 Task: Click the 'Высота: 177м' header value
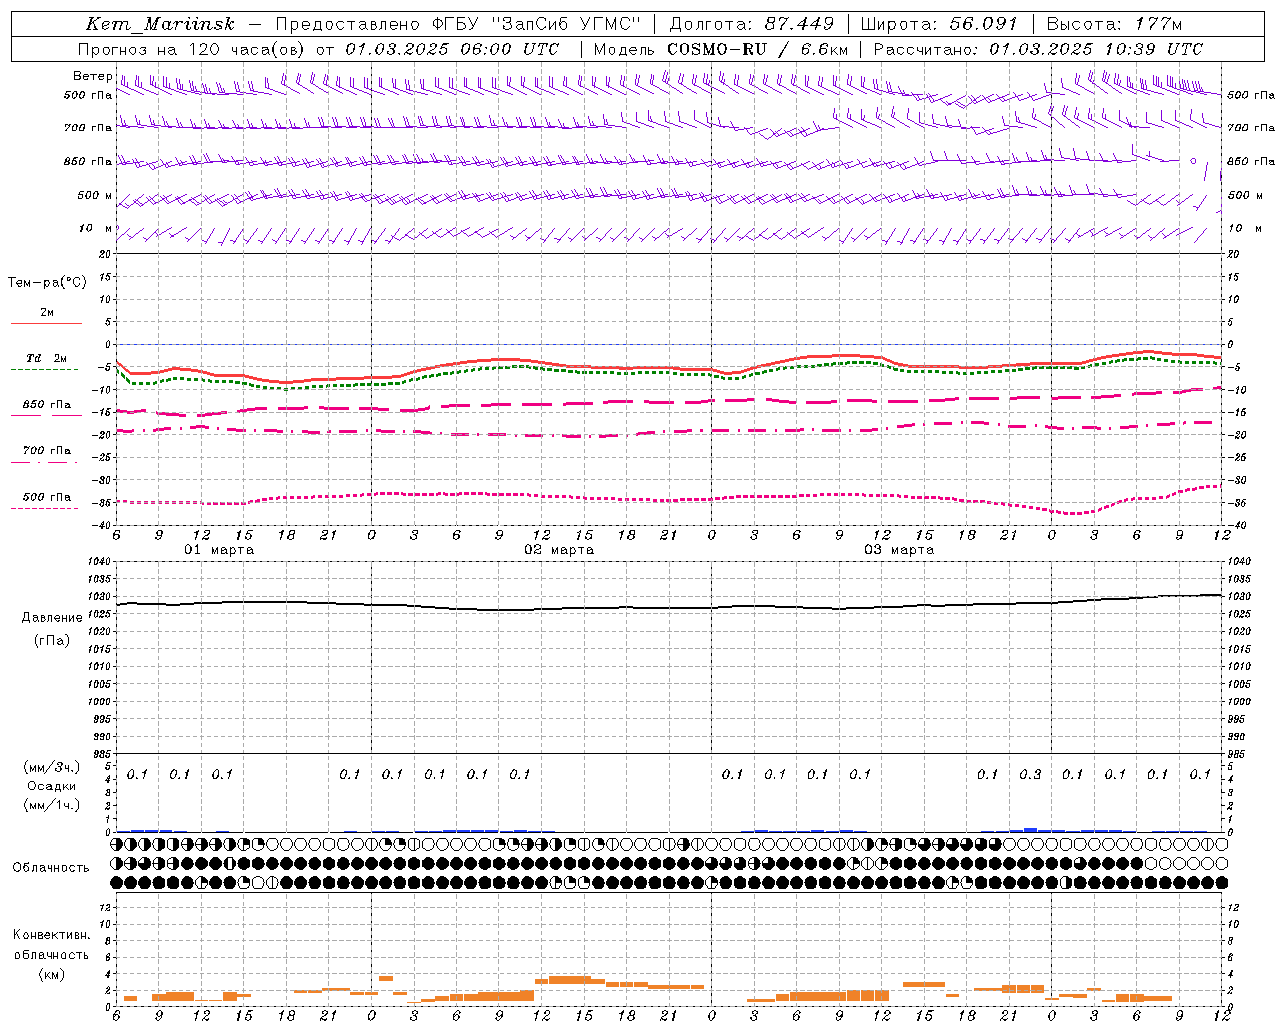pyautogui.click(x=1113, y=24)
